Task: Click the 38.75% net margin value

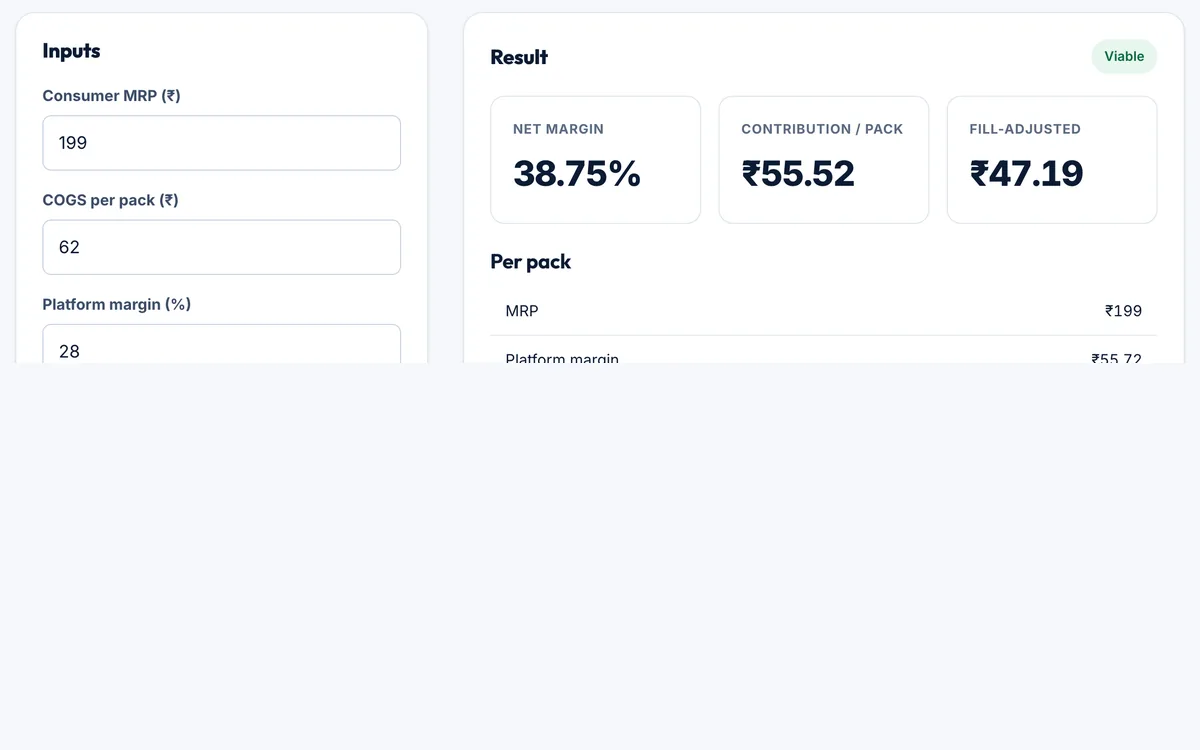Action: [577, 174]
